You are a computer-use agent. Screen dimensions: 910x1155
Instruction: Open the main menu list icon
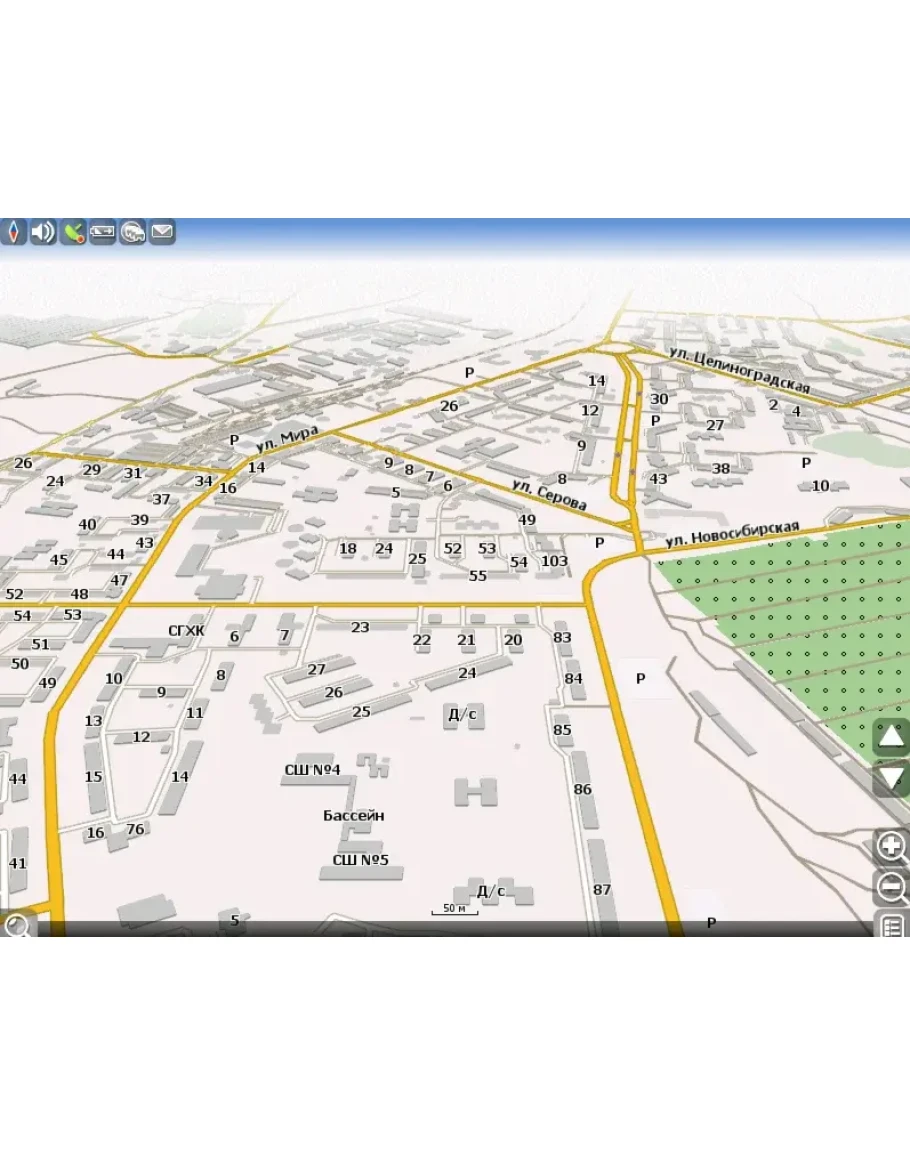pyautogui.click(x=891, y=926)
